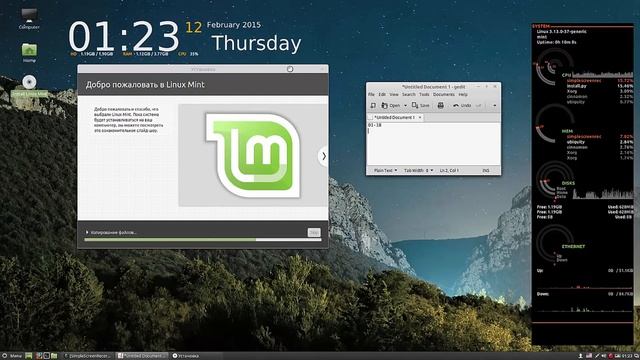640x360 pixels.
Task: Click the Print icon in gedit toolbar
Action: click(x=440, y=105)
